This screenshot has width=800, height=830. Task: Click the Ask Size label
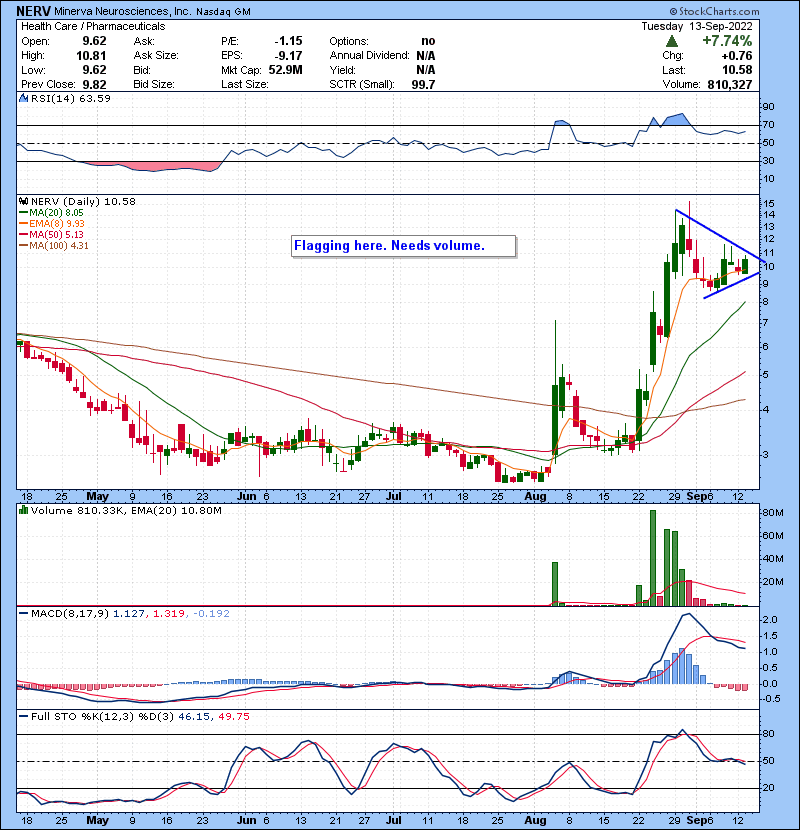[156, 56]
